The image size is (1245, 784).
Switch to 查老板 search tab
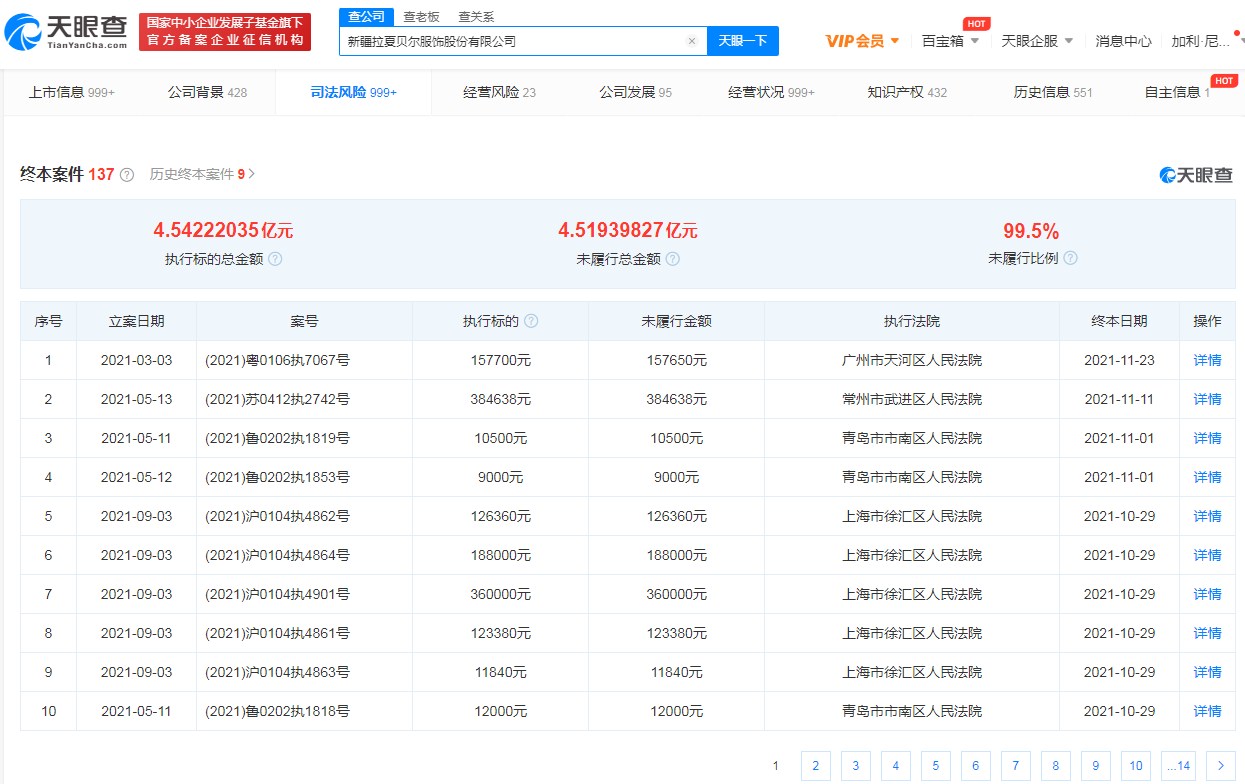[421, 17]
